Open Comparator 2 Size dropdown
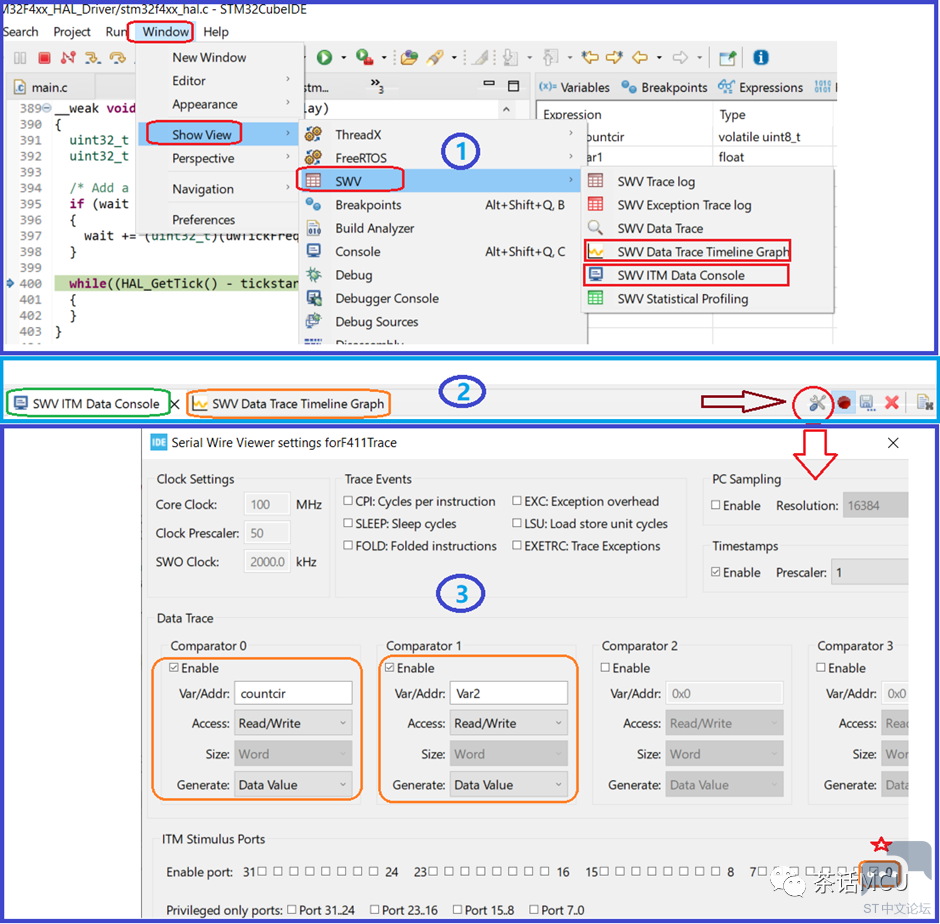Viewport: 940px width, 924px height. coord(724,754)
